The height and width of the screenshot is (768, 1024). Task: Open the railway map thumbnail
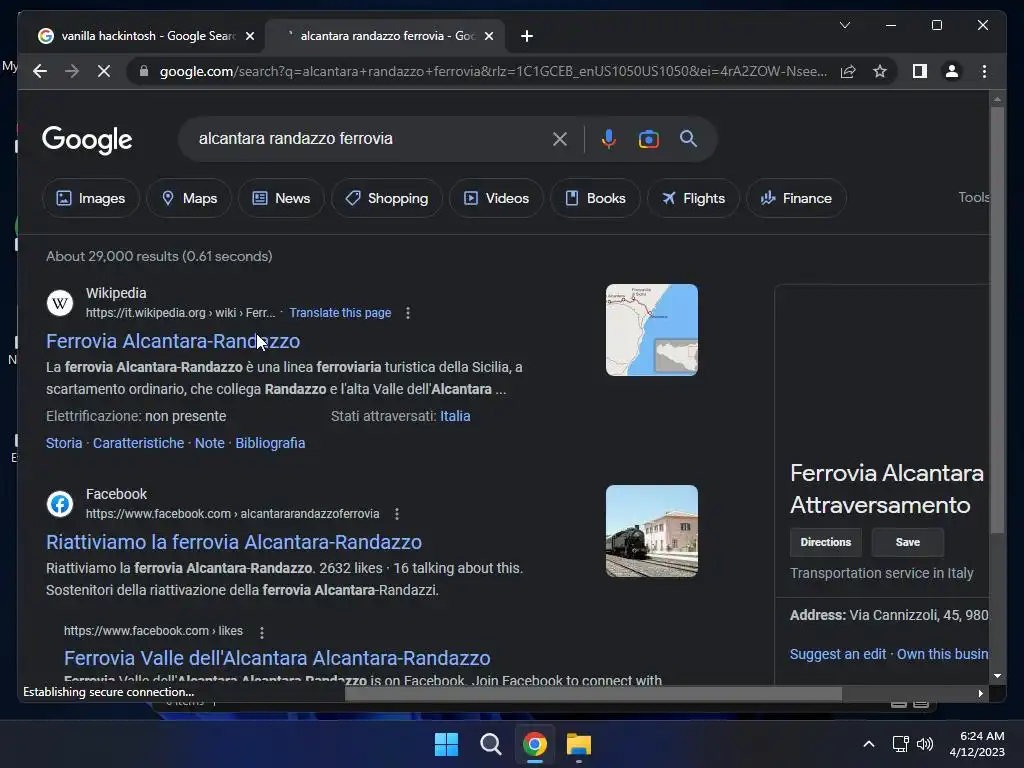(x=652, y=330)
